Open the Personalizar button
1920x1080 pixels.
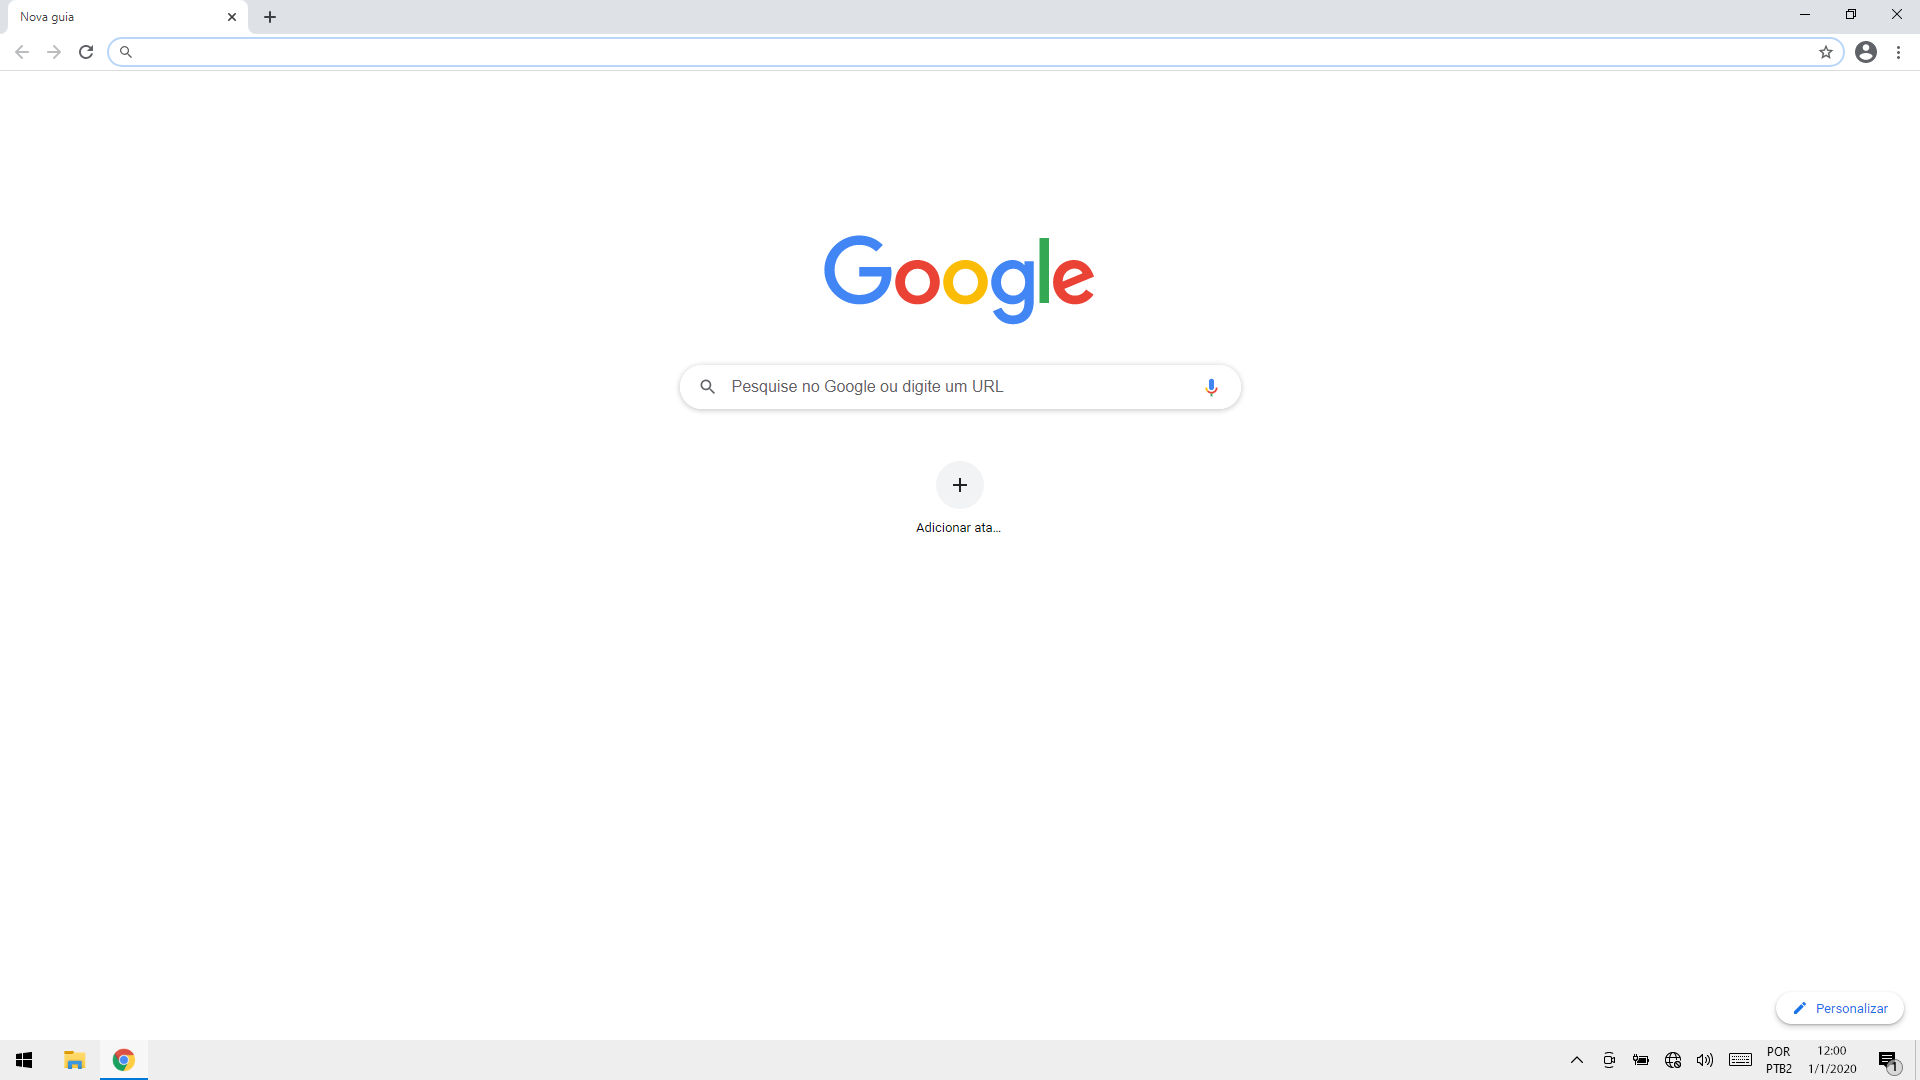[1840, 1008]
